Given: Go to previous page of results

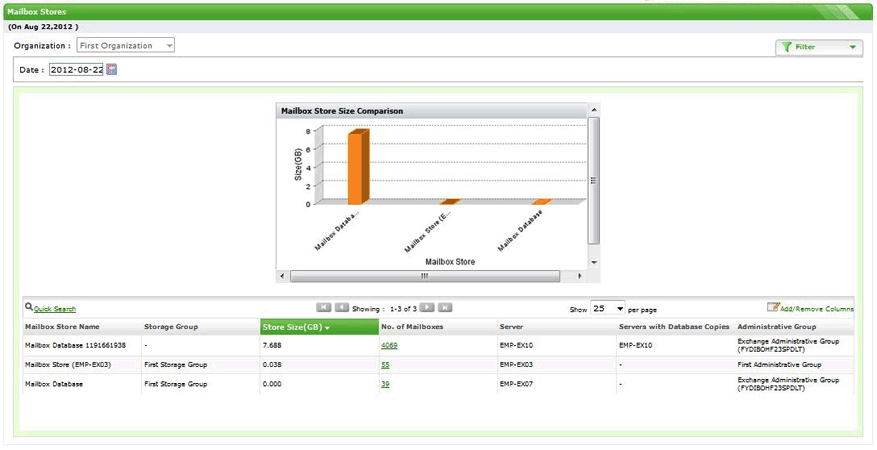Looking at the screenshot, I should point(342,307).
